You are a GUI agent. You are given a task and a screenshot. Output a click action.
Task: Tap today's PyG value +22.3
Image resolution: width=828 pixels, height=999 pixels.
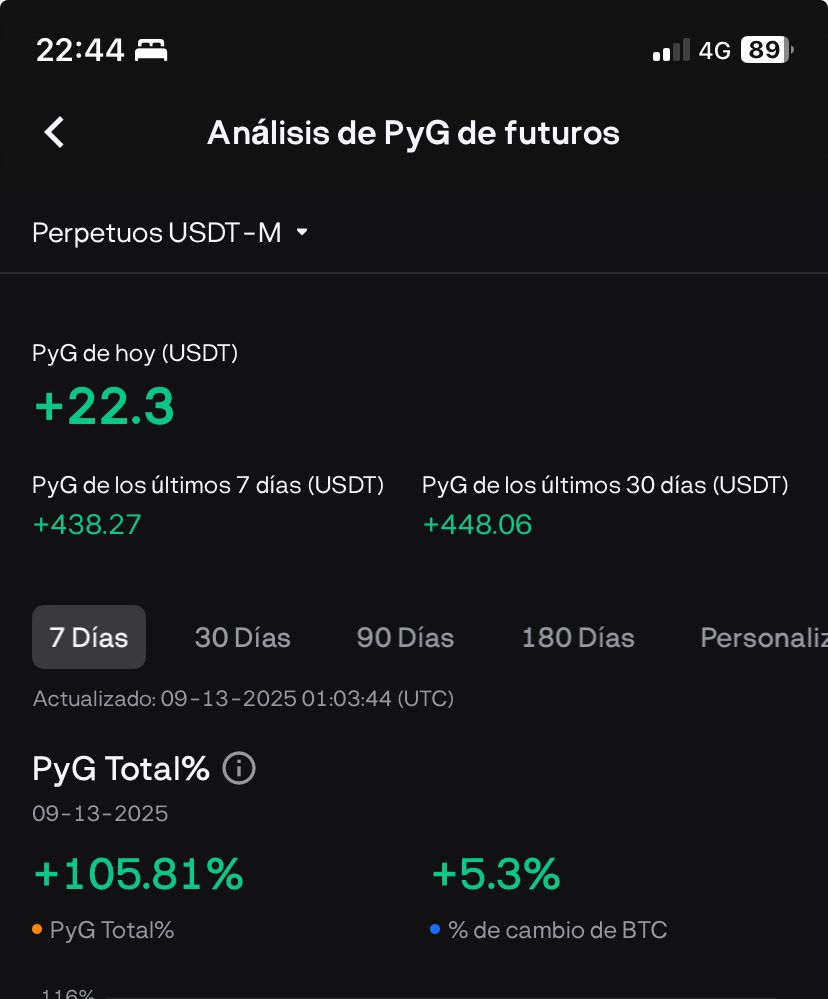pyautogui.click(x=104, y=407)
